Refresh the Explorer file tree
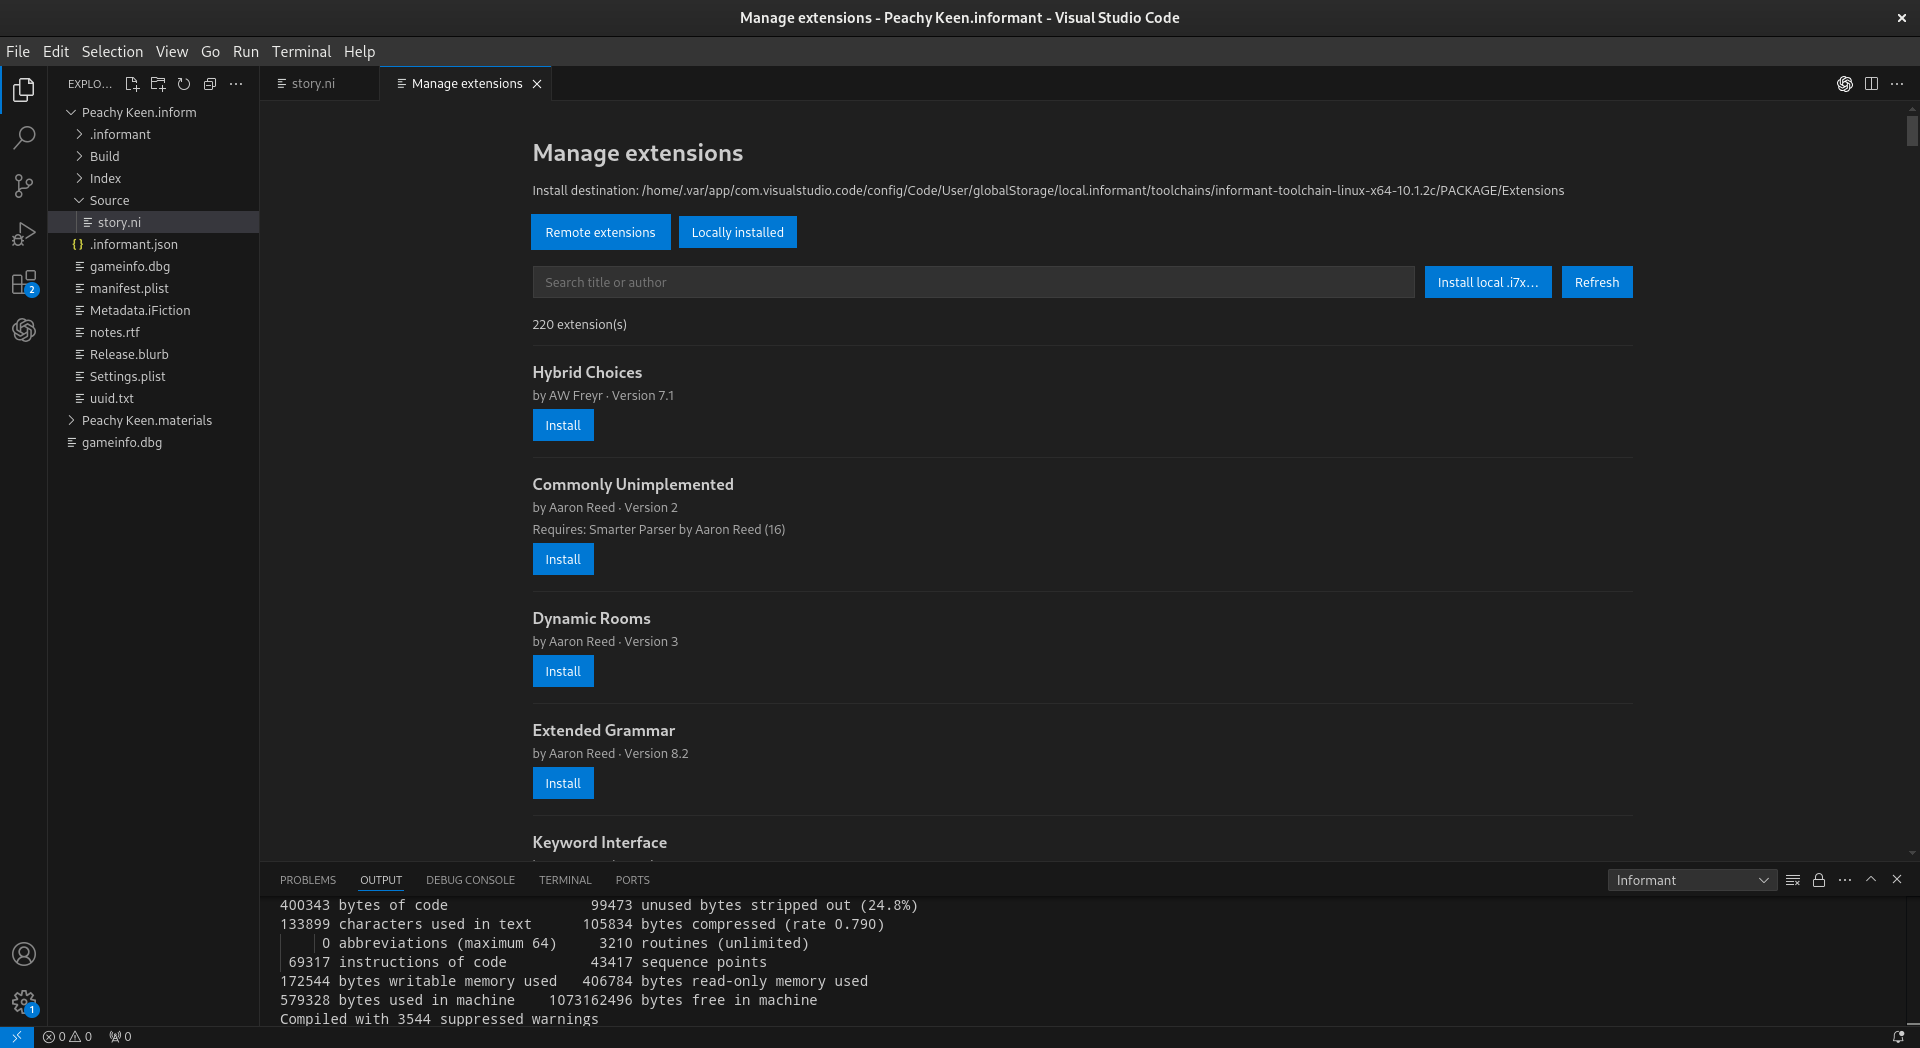This screenshot has width=1920, height=1048. point(184,84)
